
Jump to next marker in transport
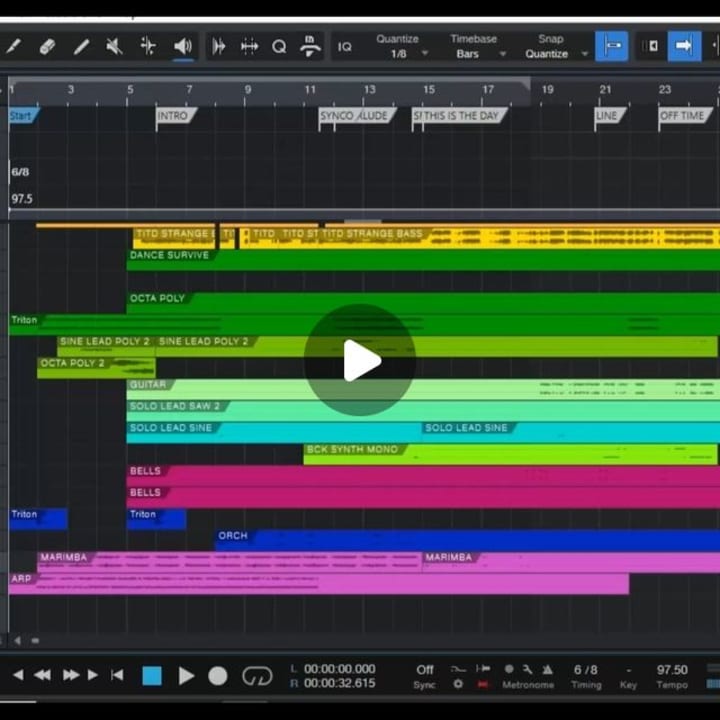pyautogui.click(x=93, y=675)
